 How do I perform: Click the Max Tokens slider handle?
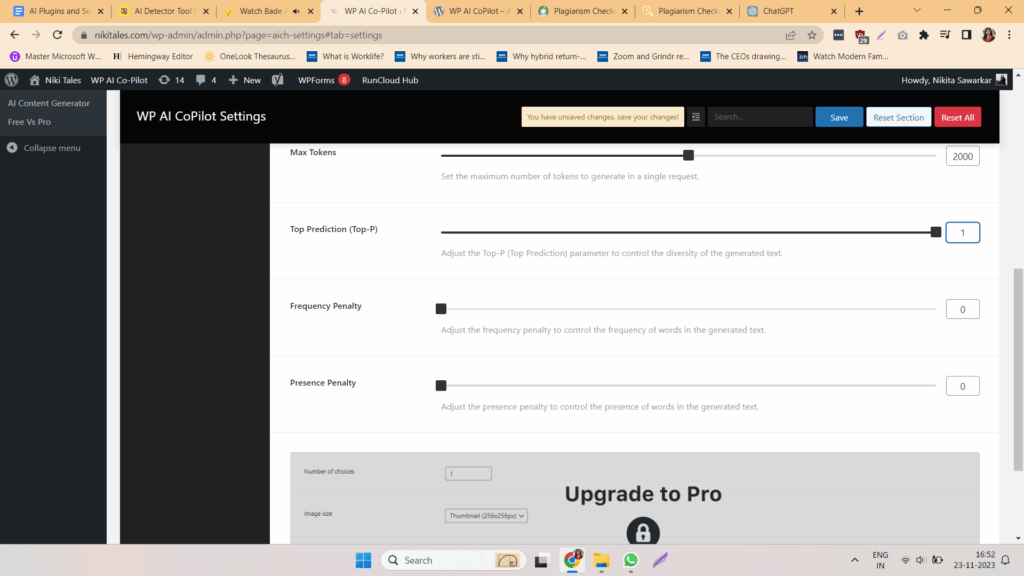click(688, 155)
